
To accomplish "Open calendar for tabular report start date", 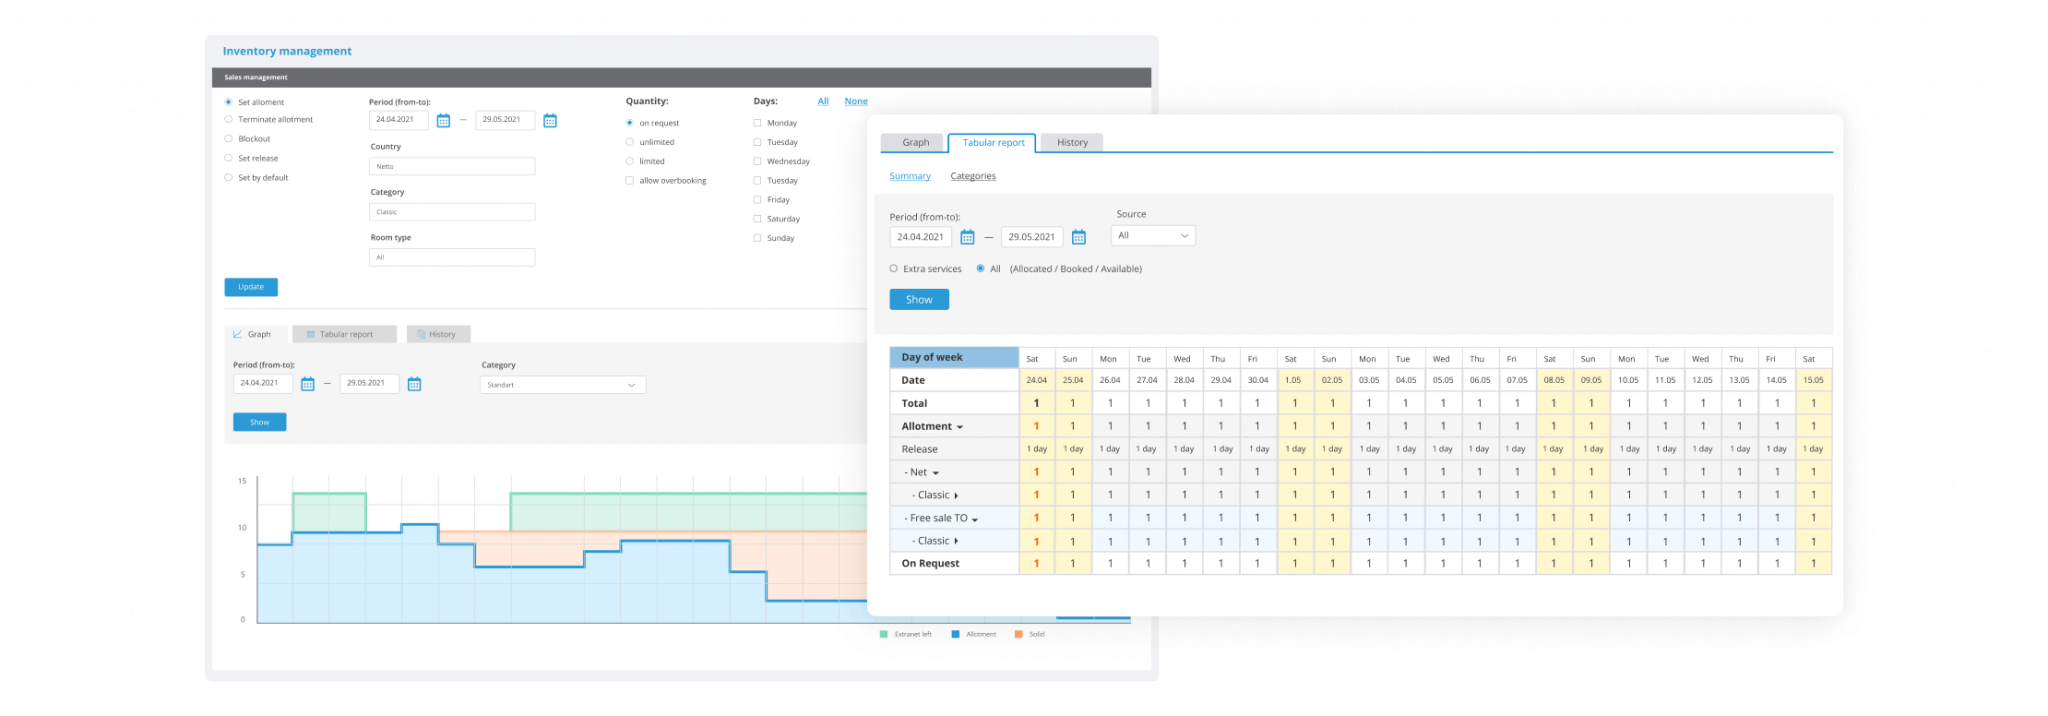I will point(967,238).
